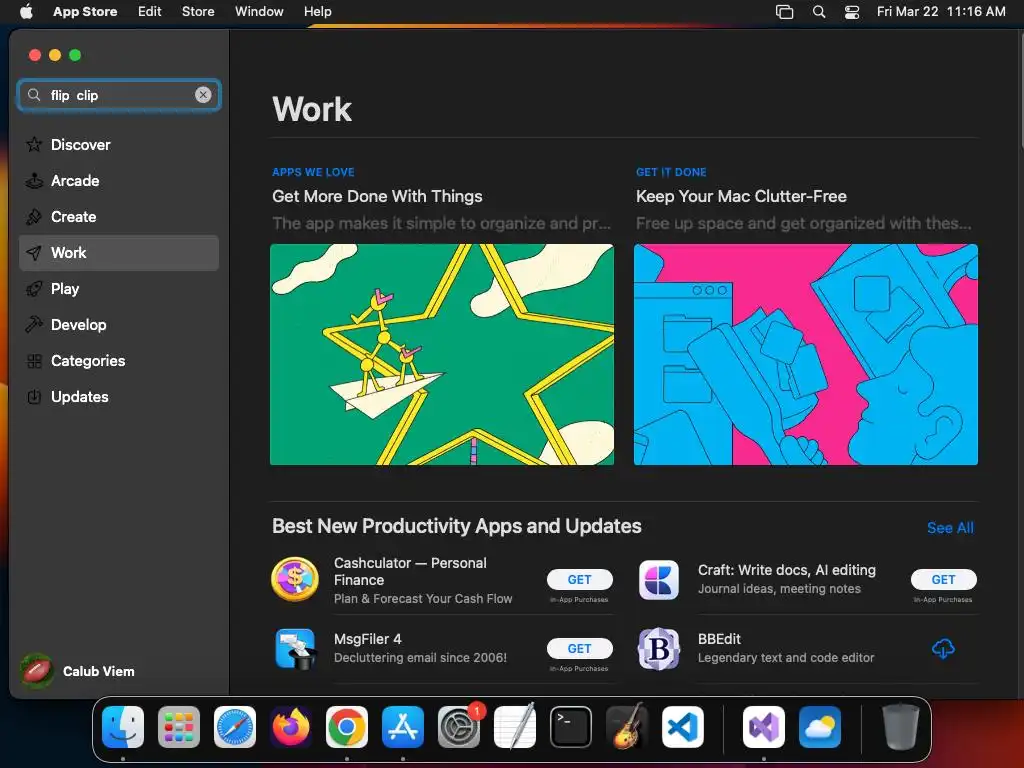Open the Cashculator — Personal Finance title
Image resolution: width=1024 pixels, height=768 pixels.
(x=409, y=571)
